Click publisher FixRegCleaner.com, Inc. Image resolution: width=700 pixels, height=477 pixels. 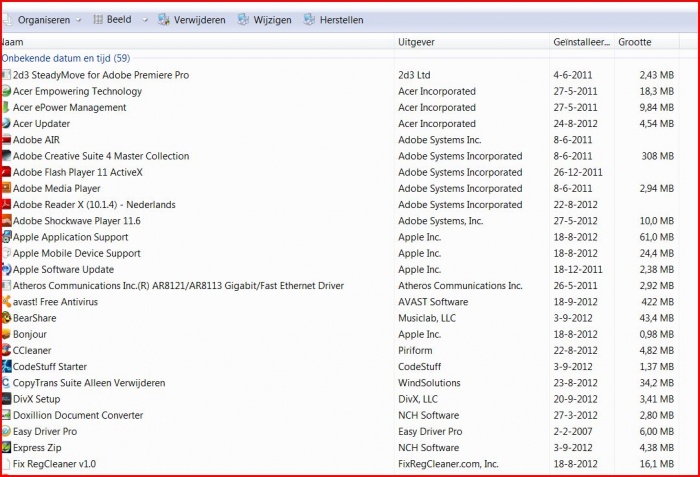point(448,464)
